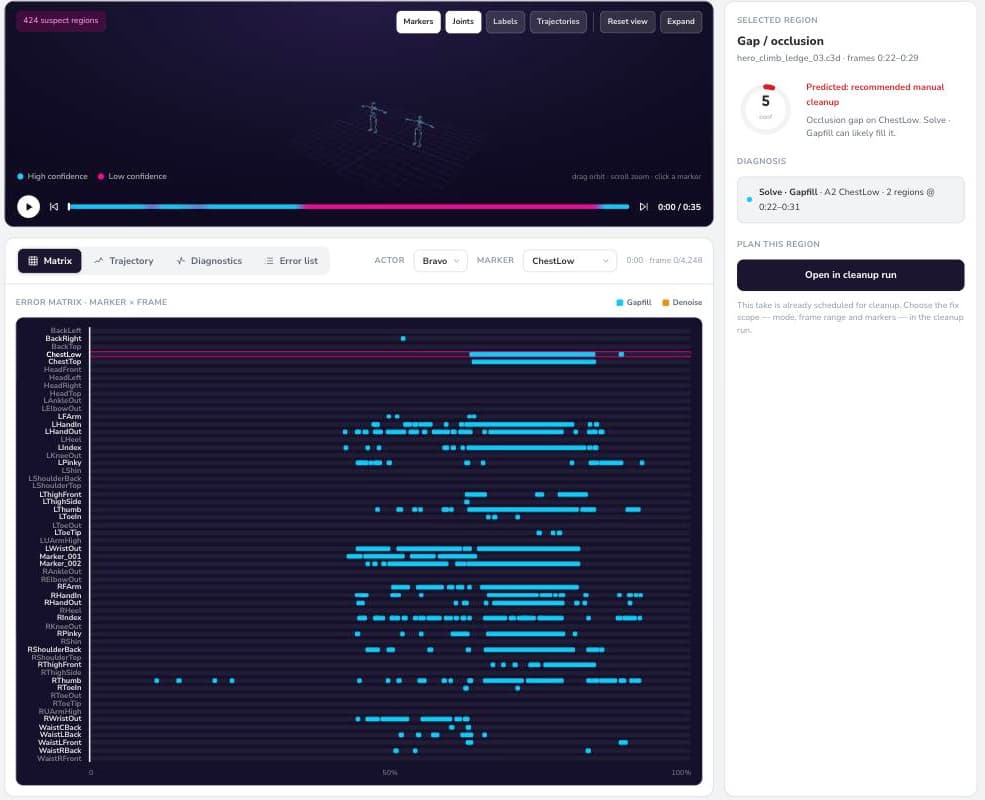This screenshot has width=985, height=800.
Task: Select the WaistLBack row label
Action: [x=60, y=735]
